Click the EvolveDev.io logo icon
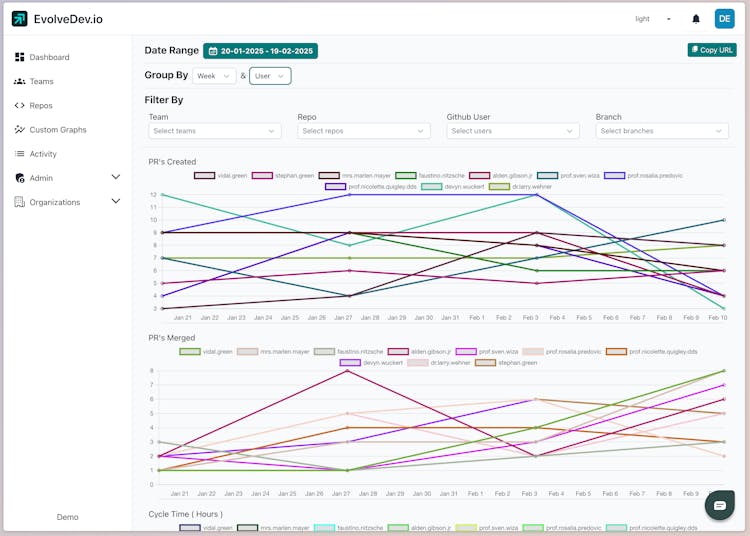750x536 pixels. tap(20, 19)
